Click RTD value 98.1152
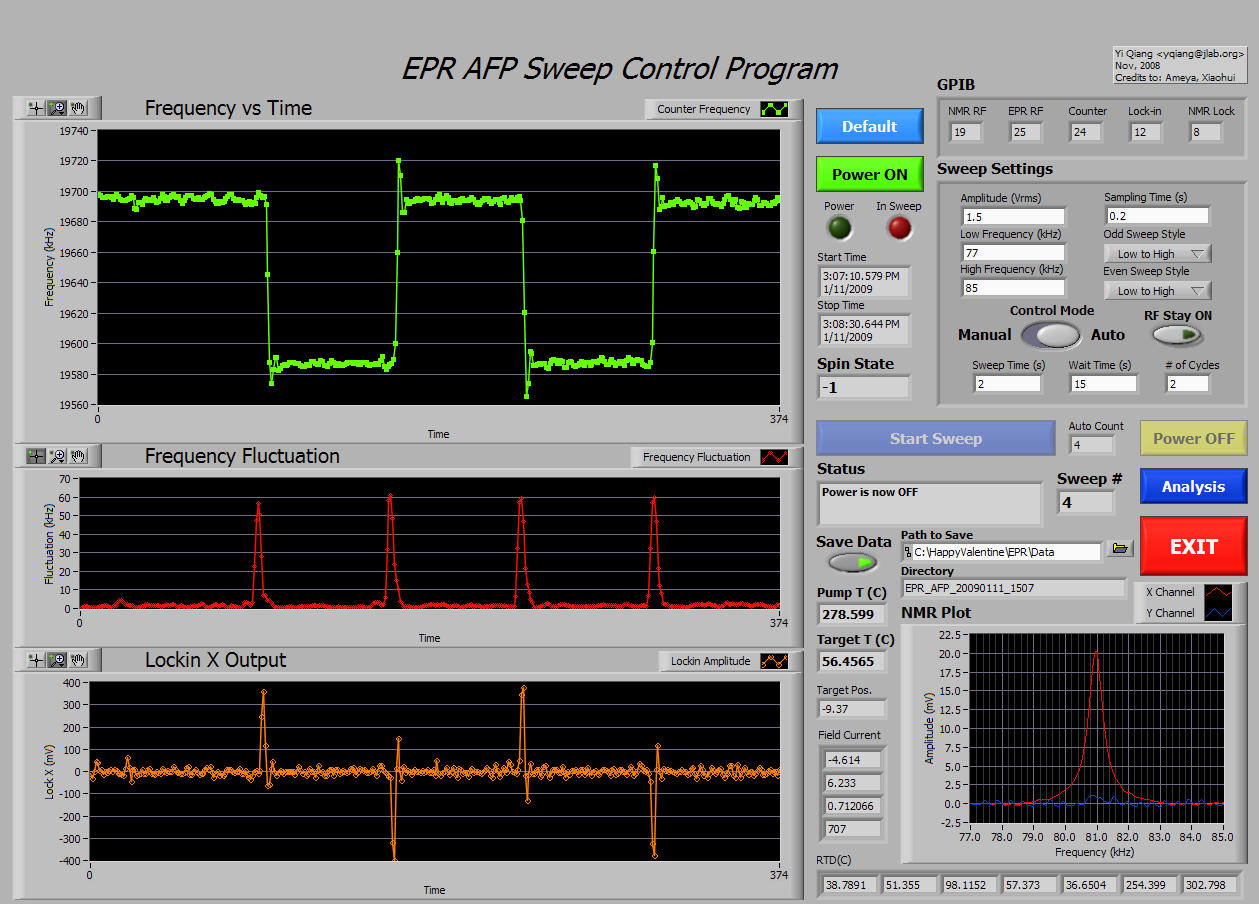Image resolution: width=1259 pixels, height=904 pixels. (x=969, y=885)
